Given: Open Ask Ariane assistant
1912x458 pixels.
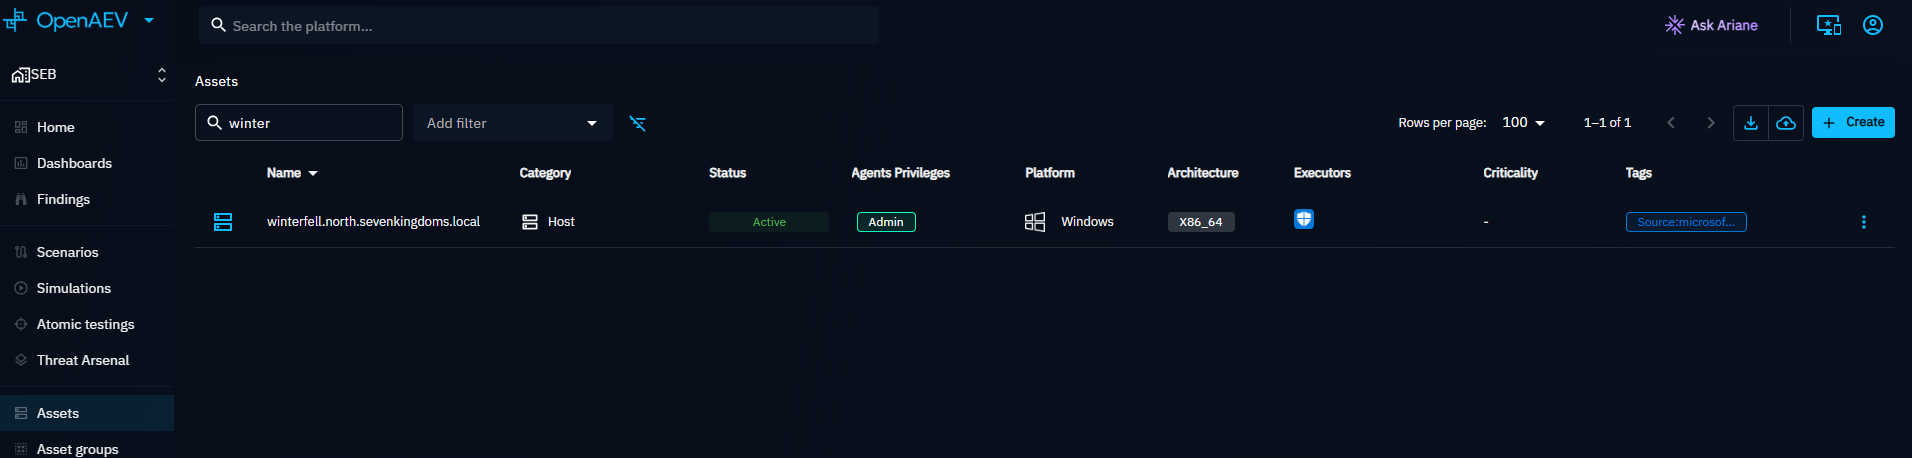Looking at the screenshot, I should tap(1711, 25).
